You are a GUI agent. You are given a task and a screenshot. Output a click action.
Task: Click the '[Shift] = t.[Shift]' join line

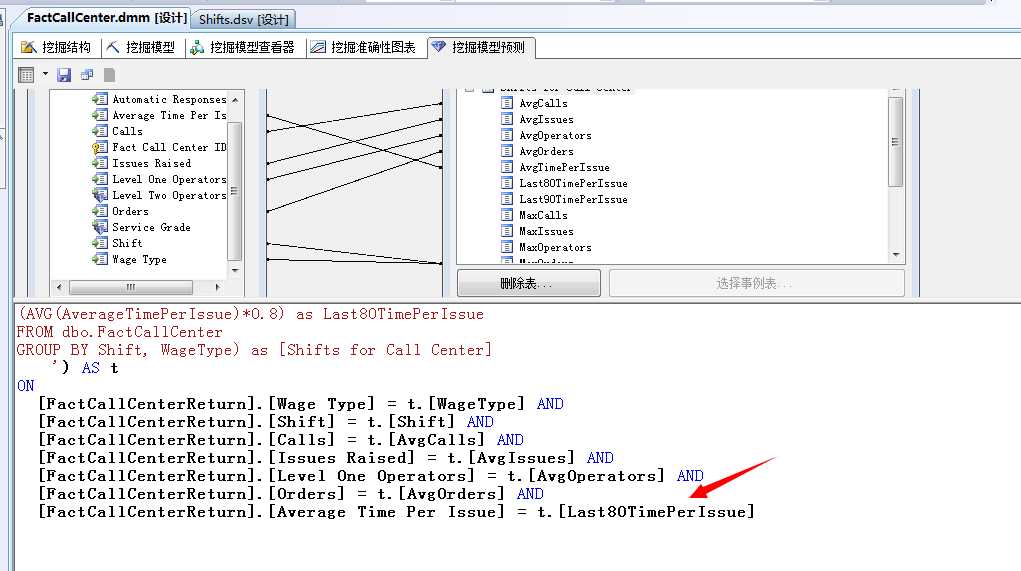(x=266, y=422)
